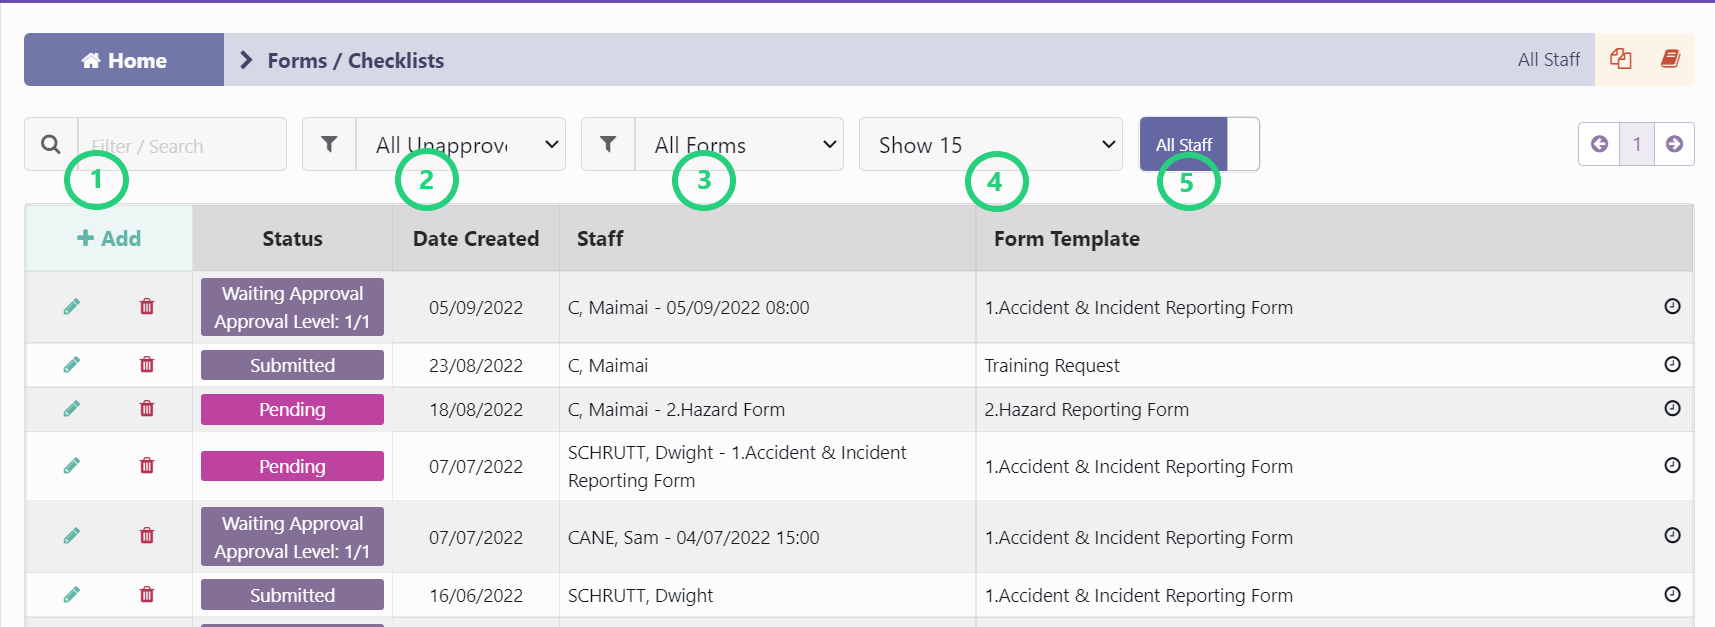Open the Forms / Checklists breadcrumb
1715x627 pixels.
click(355, 61)
